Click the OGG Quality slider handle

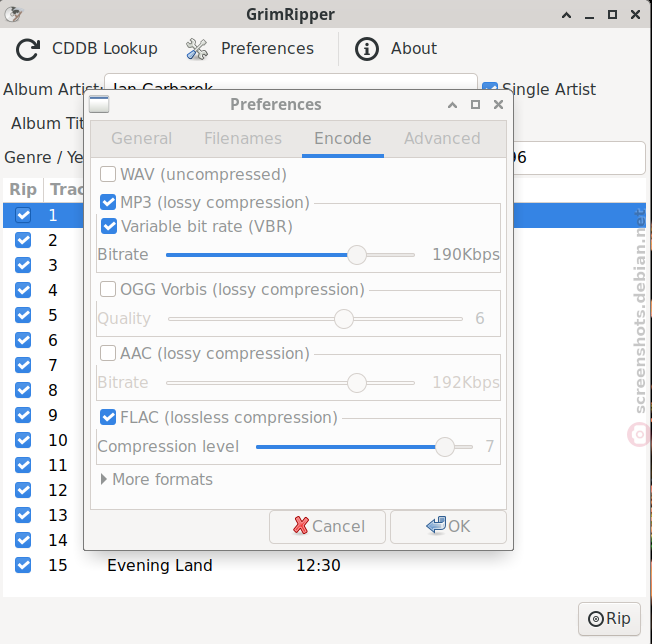point(344,319)
